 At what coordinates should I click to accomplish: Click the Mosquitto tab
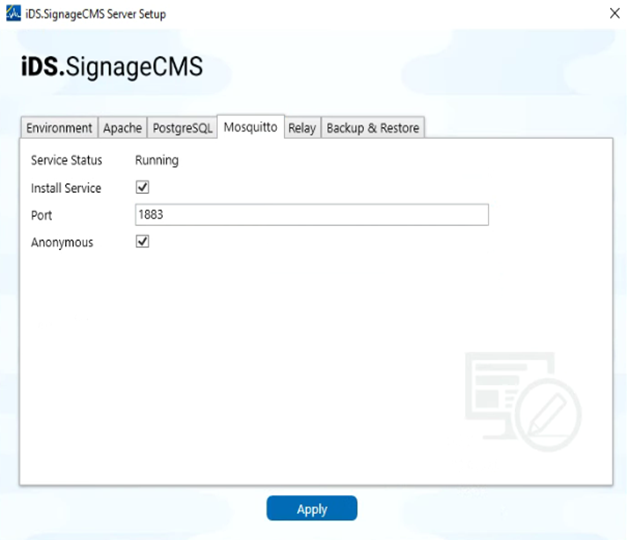click(251, 127)
